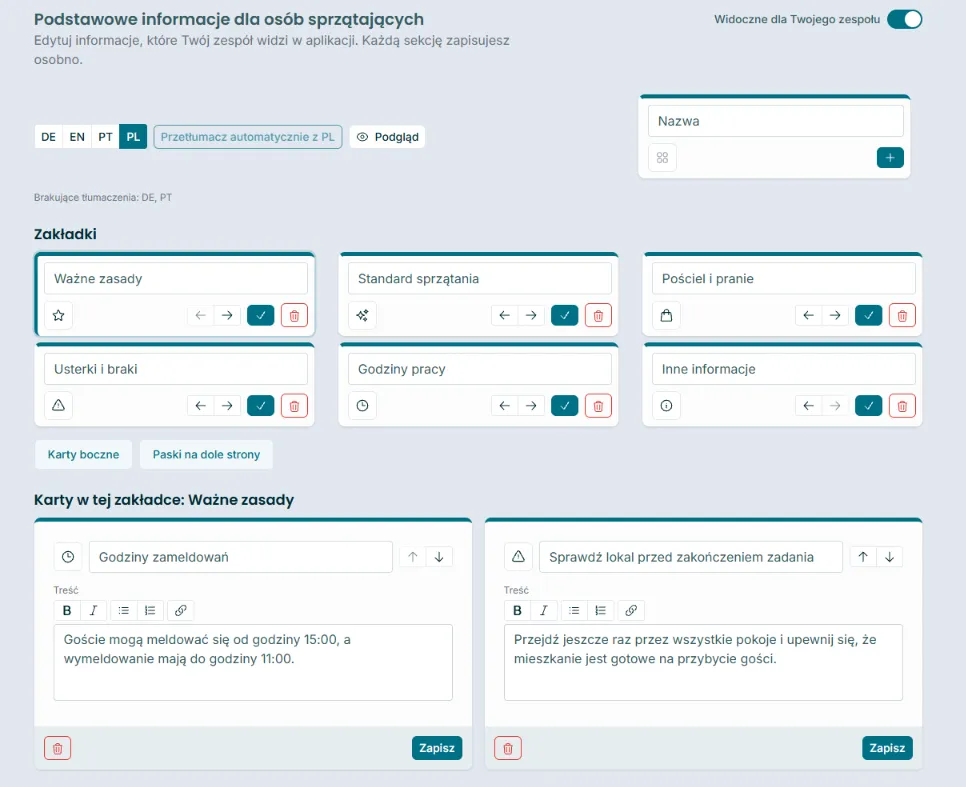Confirm Usterki i braki tab with checkmark
Screen dimensions: 966x787
pyautogui.click(x=261, y=406)
